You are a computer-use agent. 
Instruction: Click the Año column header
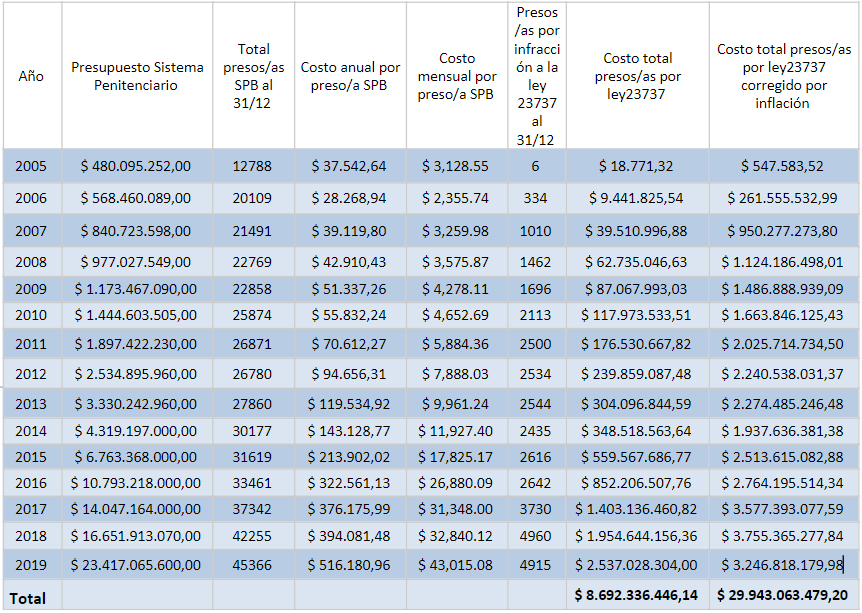[x=32, y=76]
